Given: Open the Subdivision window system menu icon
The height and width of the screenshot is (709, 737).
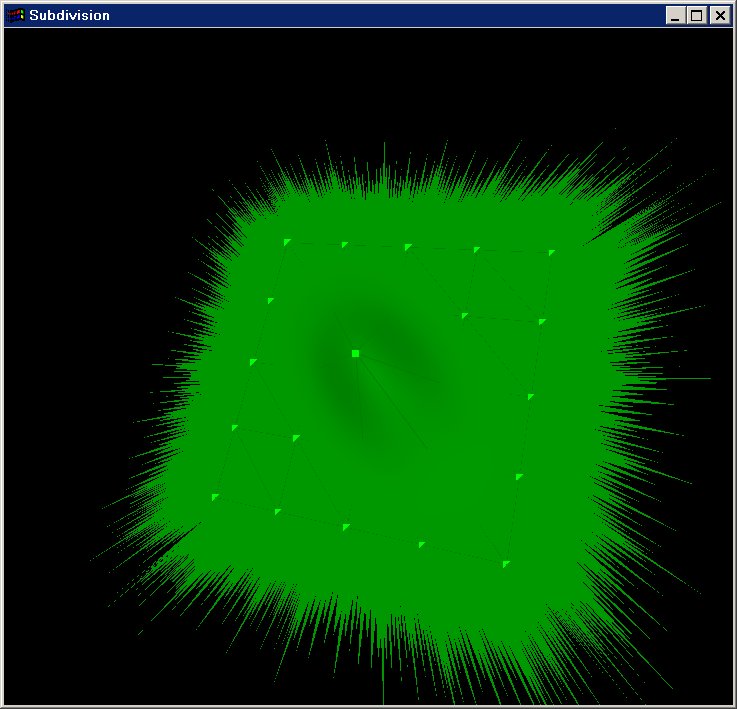Looking at the screenshot, I should pos(15,15).
